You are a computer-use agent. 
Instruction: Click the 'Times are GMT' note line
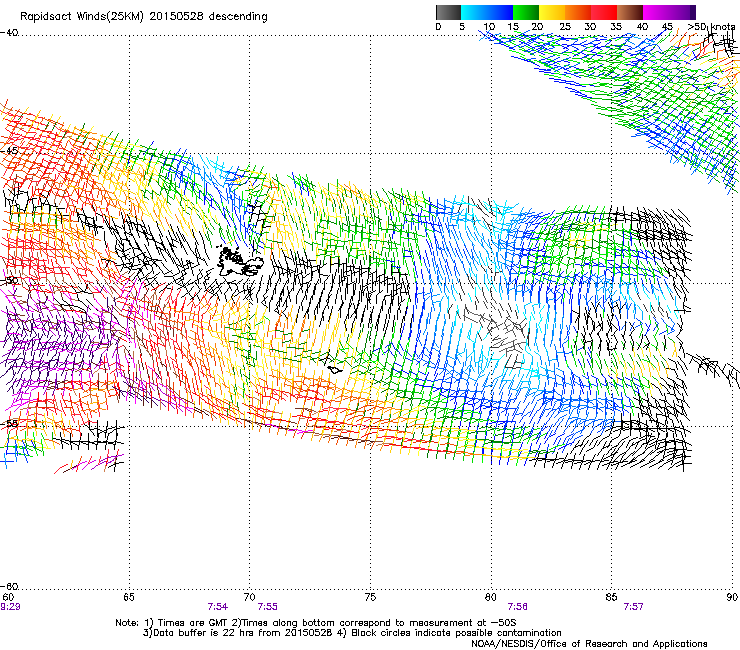click(315, 623)
